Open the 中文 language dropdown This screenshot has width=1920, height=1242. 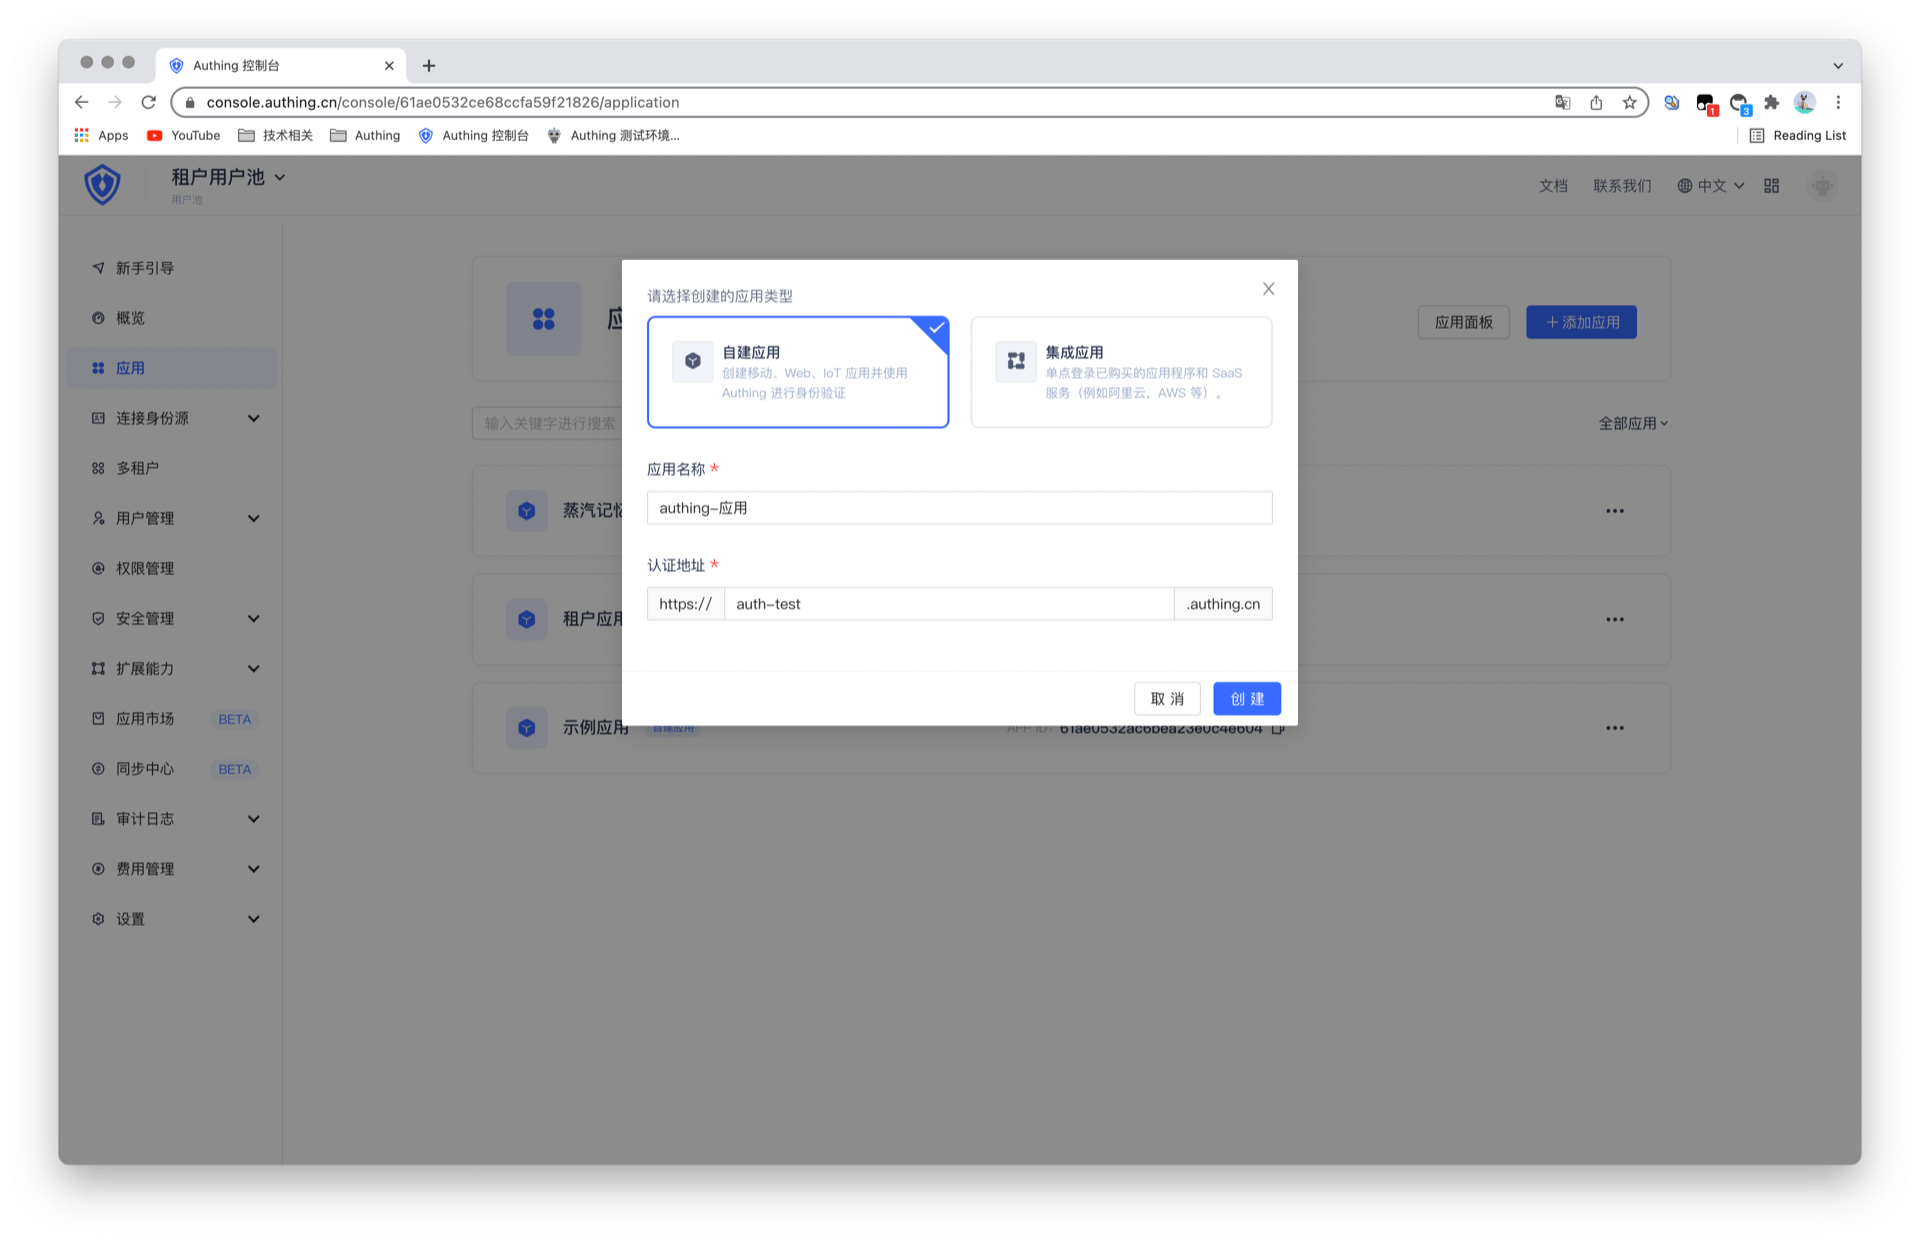1711,186
